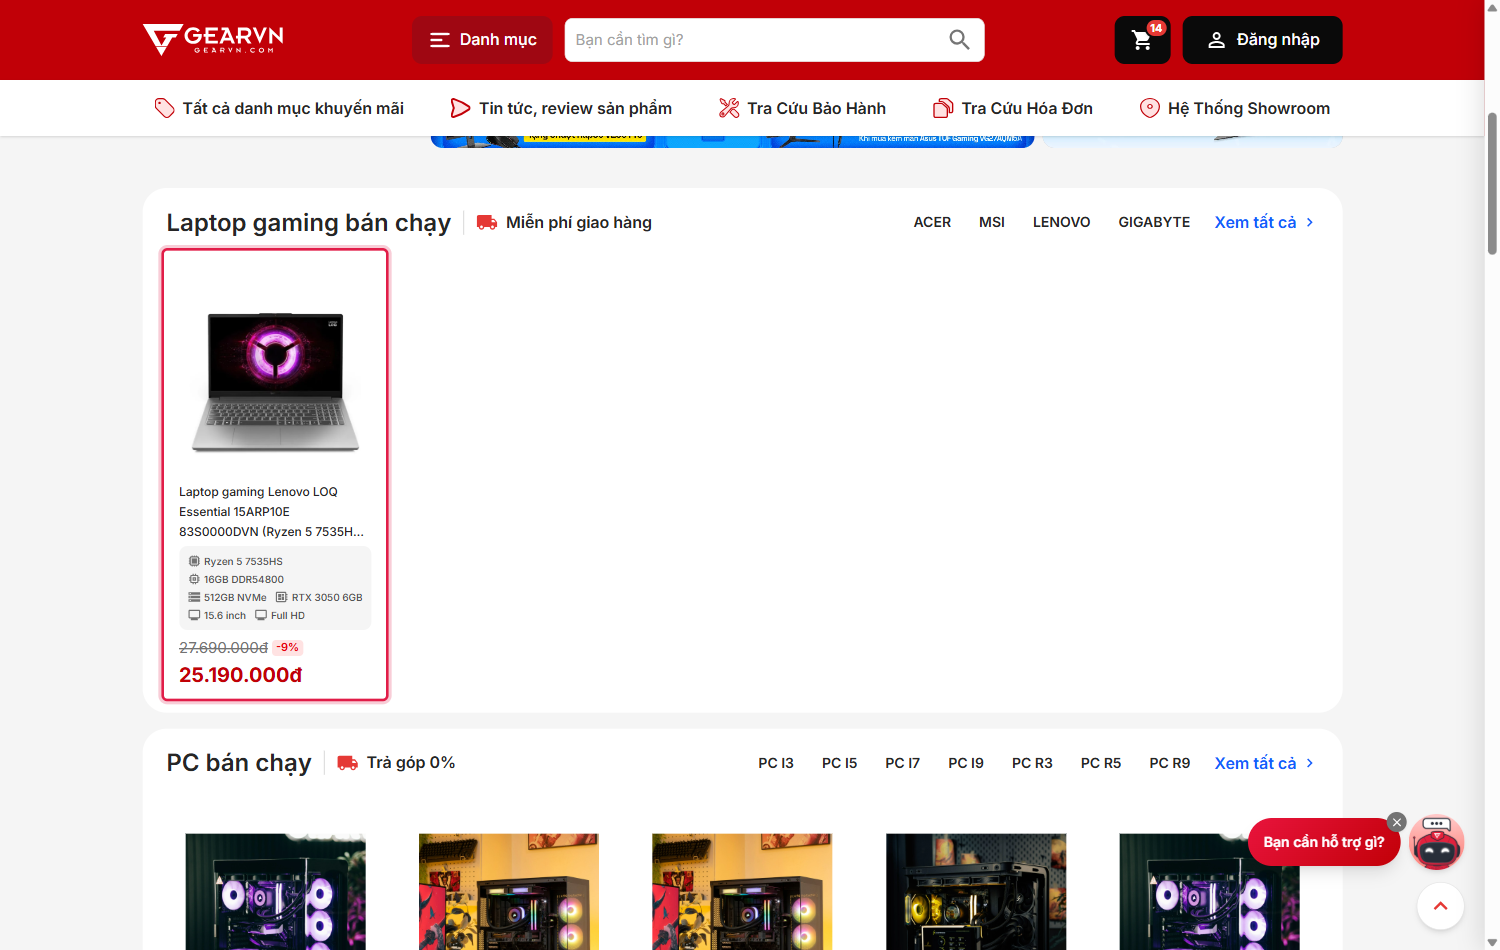The image size is (1500, 950).
Task: Click the Đăng nhập login button
Action: 1262,40
